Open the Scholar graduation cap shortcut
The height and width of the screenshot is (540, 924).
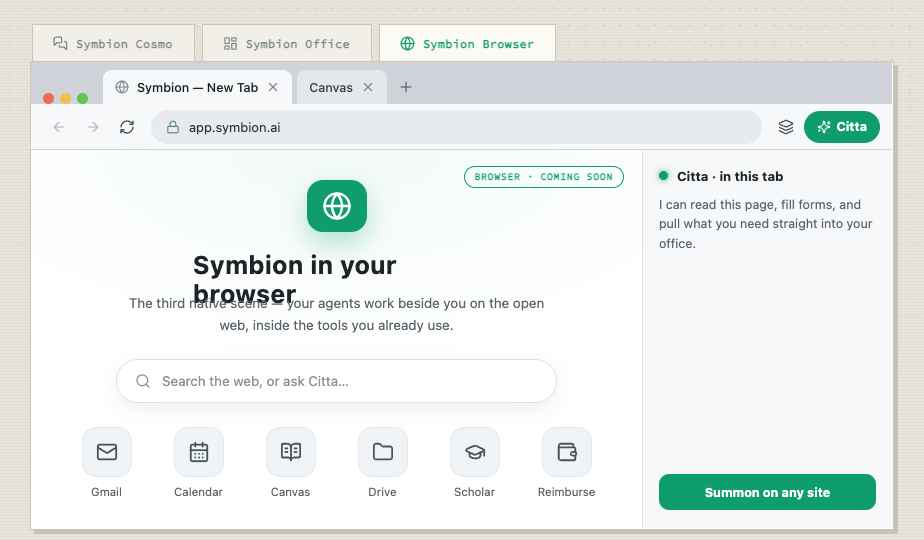(x=474, y=452)
